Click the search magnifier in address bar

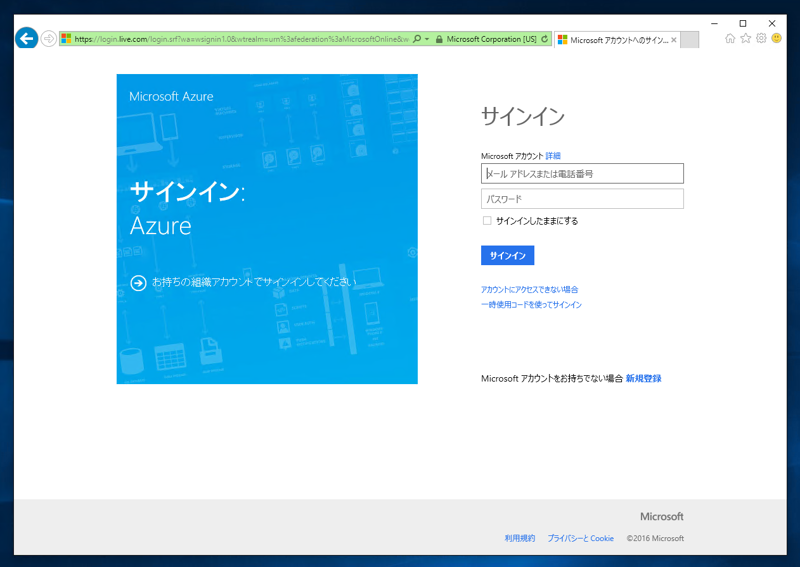click(417, 39)
